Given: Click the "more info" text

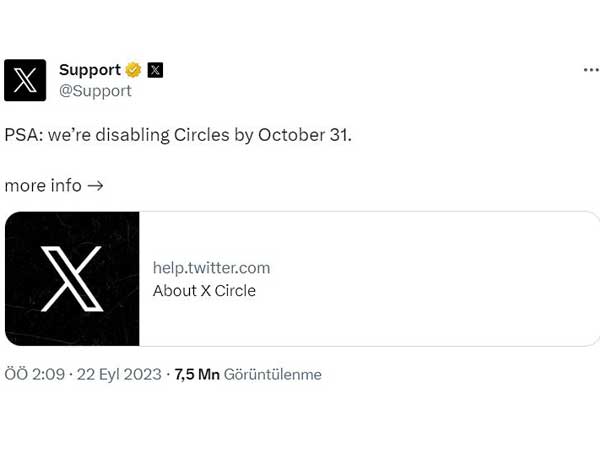Looking at the screenshot, I should pos(43,186).
